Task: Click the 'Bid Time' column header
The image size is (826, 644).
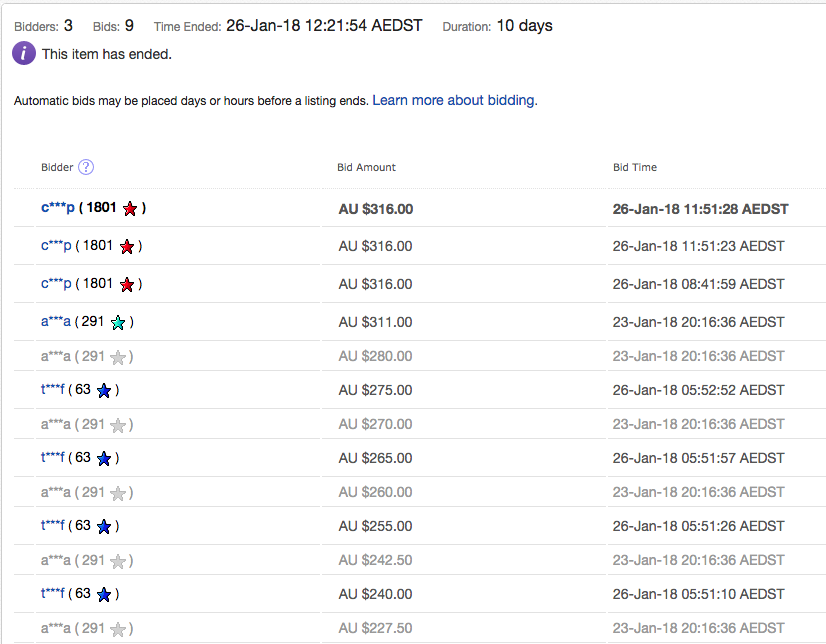Action: coord(634,167)
